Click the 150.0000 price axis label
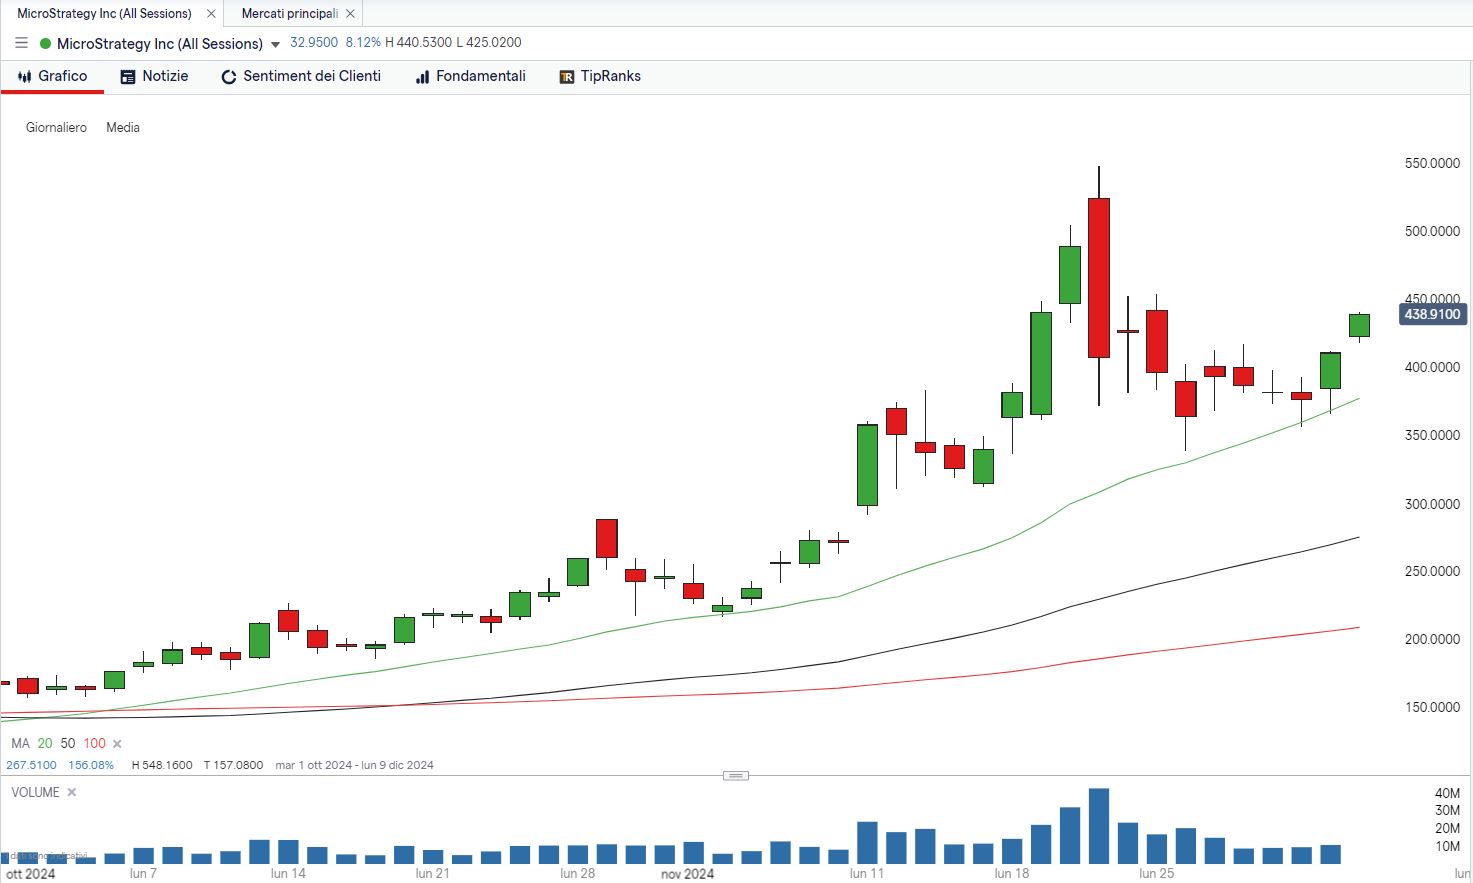This screenshot has width=1473, height=883. point(1432,707)
